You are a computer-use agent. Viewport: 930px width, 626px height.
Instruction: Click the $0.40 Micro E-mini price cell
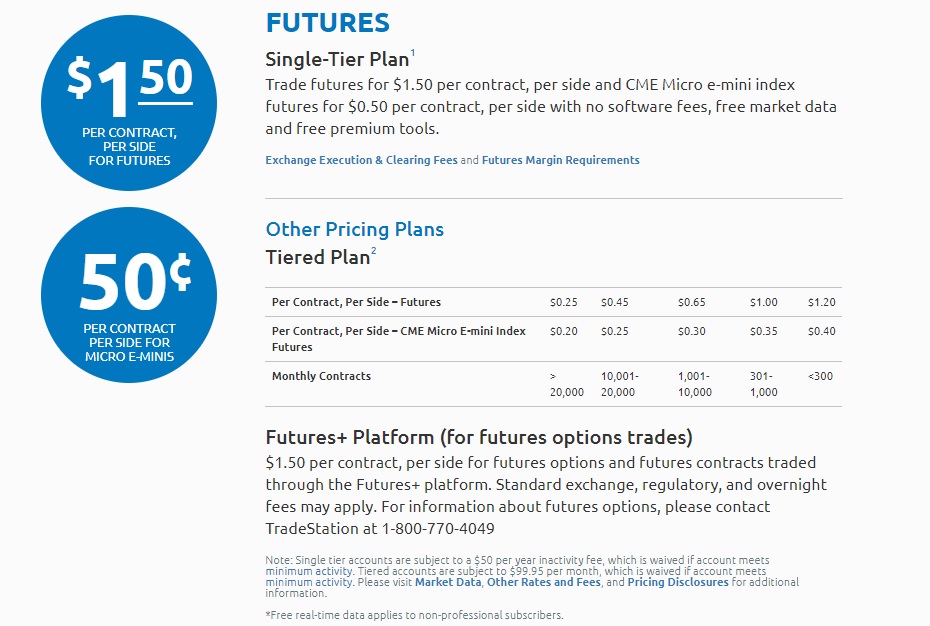[x=821, y=331]
